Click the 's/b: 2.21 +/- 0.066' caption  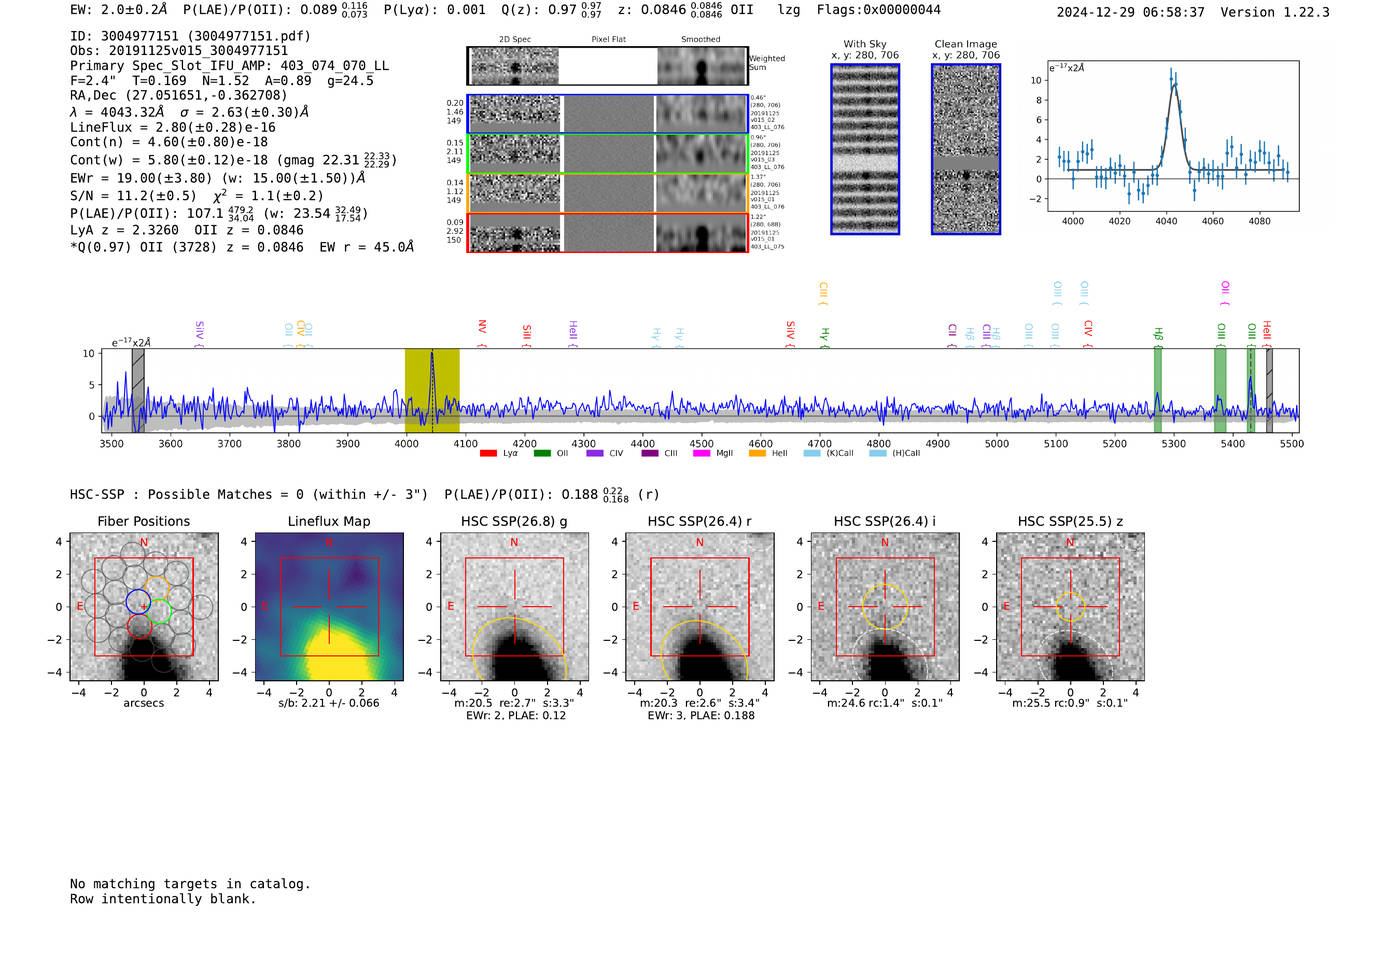329,703
